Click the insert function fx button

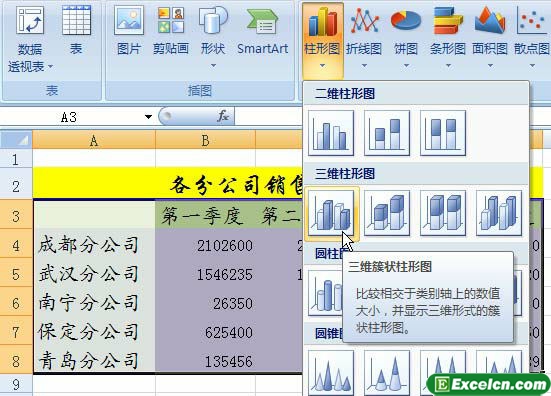pyautogui.click(x=223, y=116)
